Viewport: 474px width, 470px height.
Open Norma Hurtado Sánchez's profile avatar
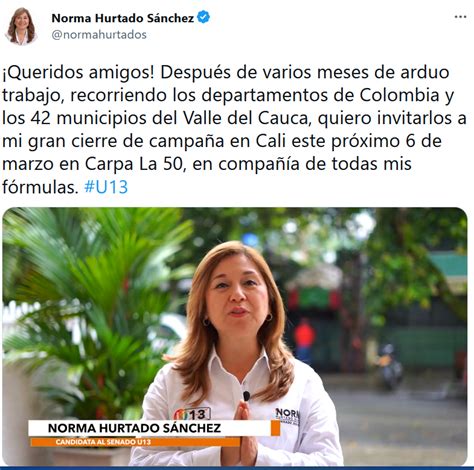pyautogui.click(x=21, y=26)
